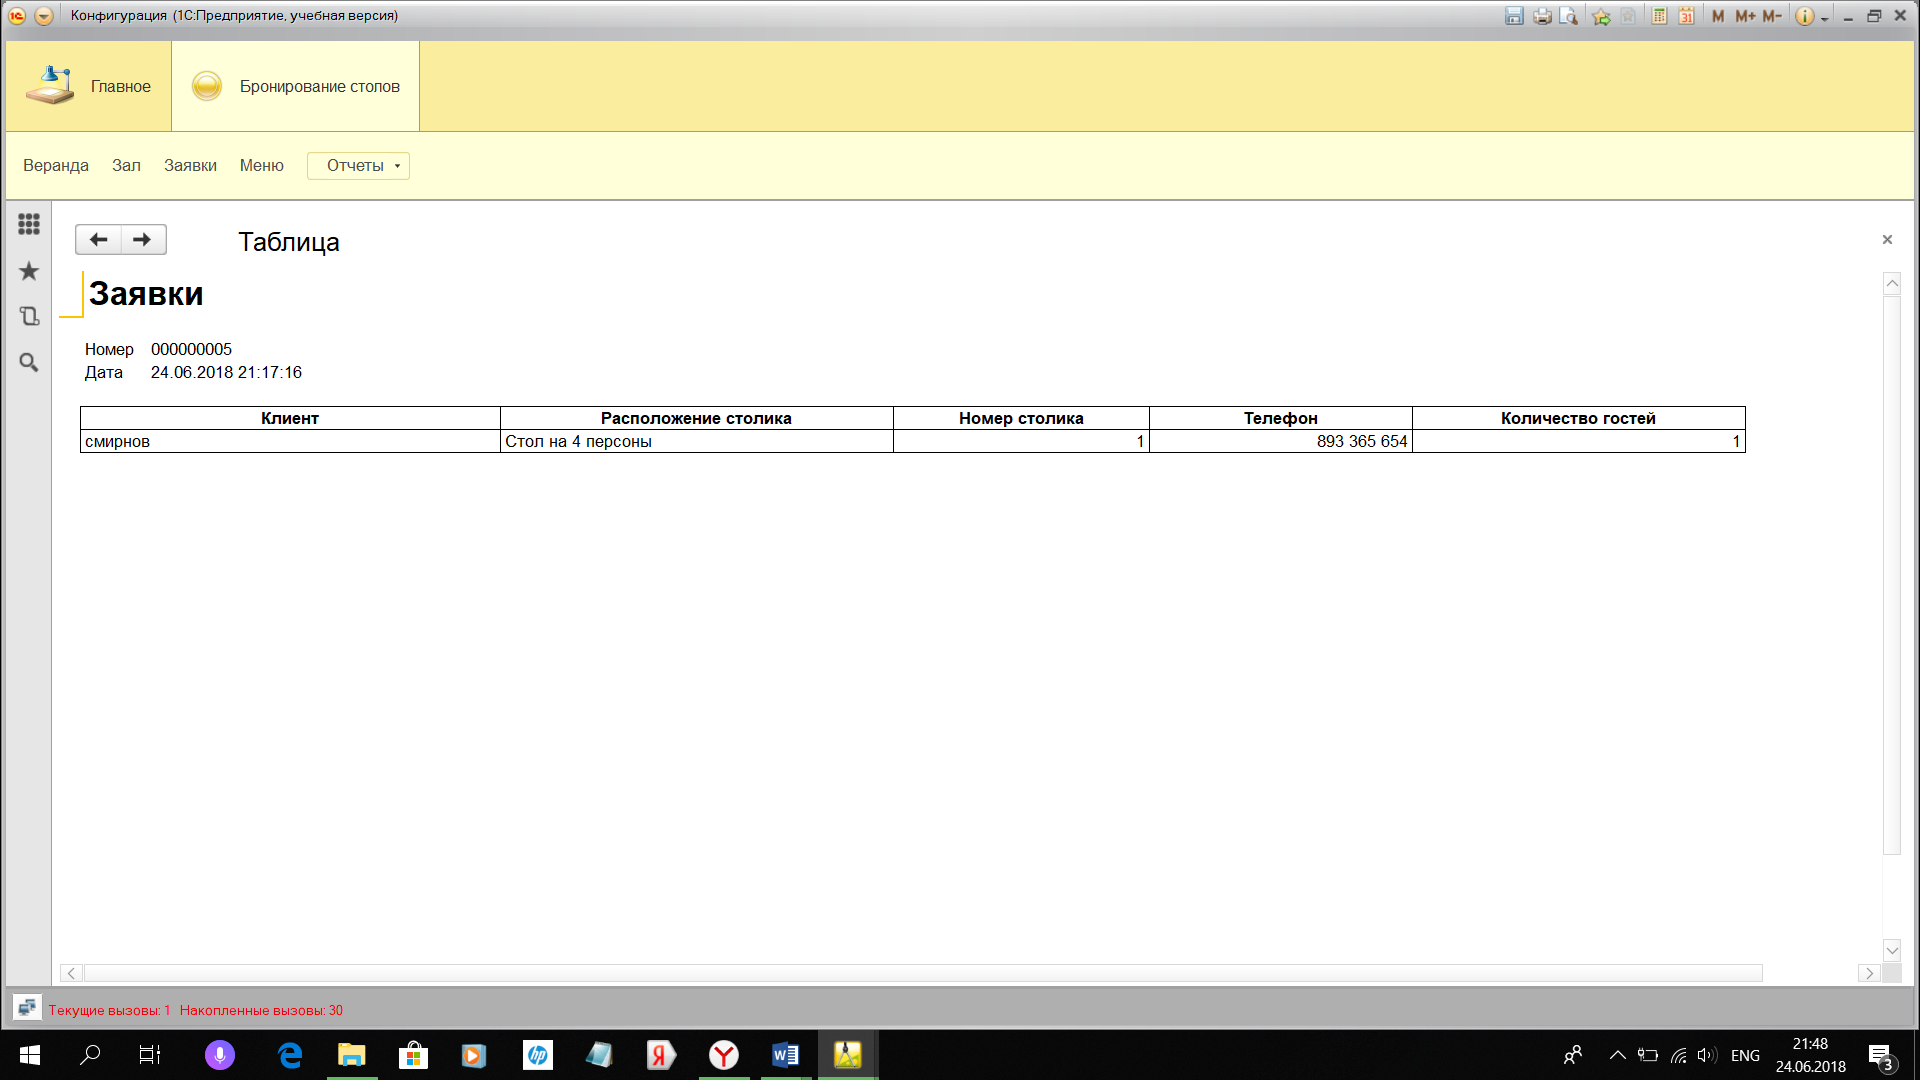1920x1080 pixels.
Task: Expand the Отчеты dropdown
Action: (358, 166)
